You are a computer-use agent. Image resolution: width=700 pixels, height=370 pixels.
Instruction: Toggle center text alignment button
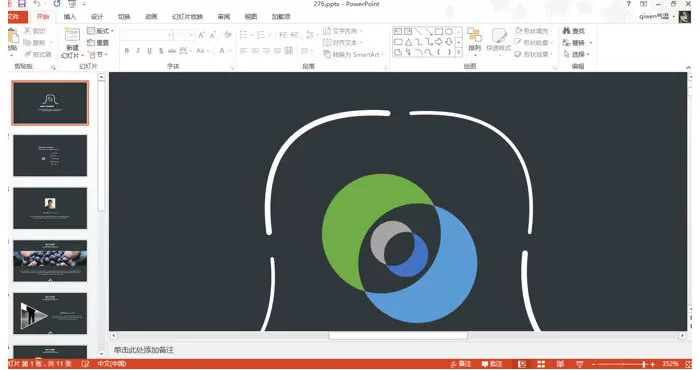tap(255, 51)
